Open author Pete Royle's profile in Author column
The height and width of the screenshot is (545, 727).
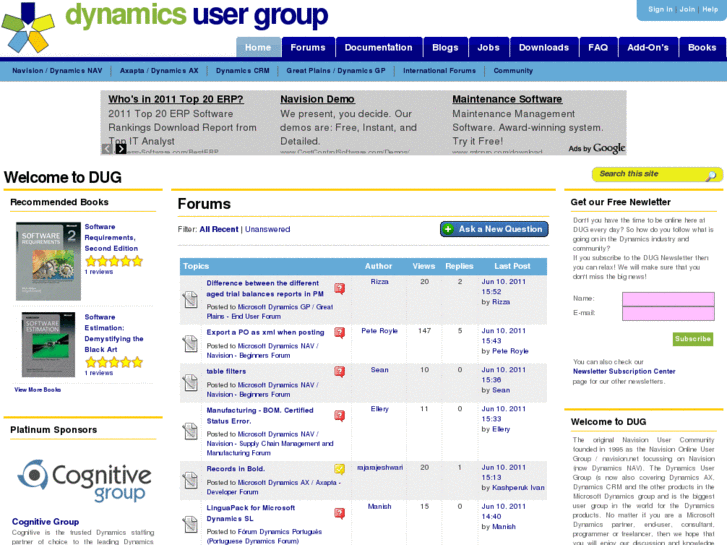coord(380,331)
